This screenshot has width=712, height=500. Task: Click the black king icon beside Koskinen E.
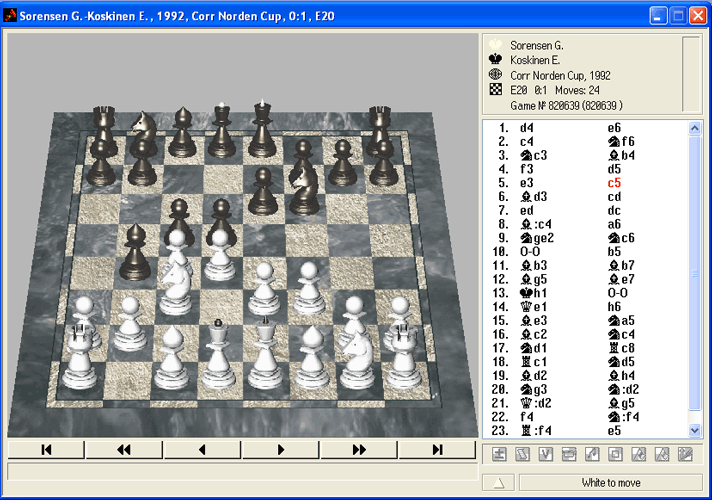click(495, 59)
